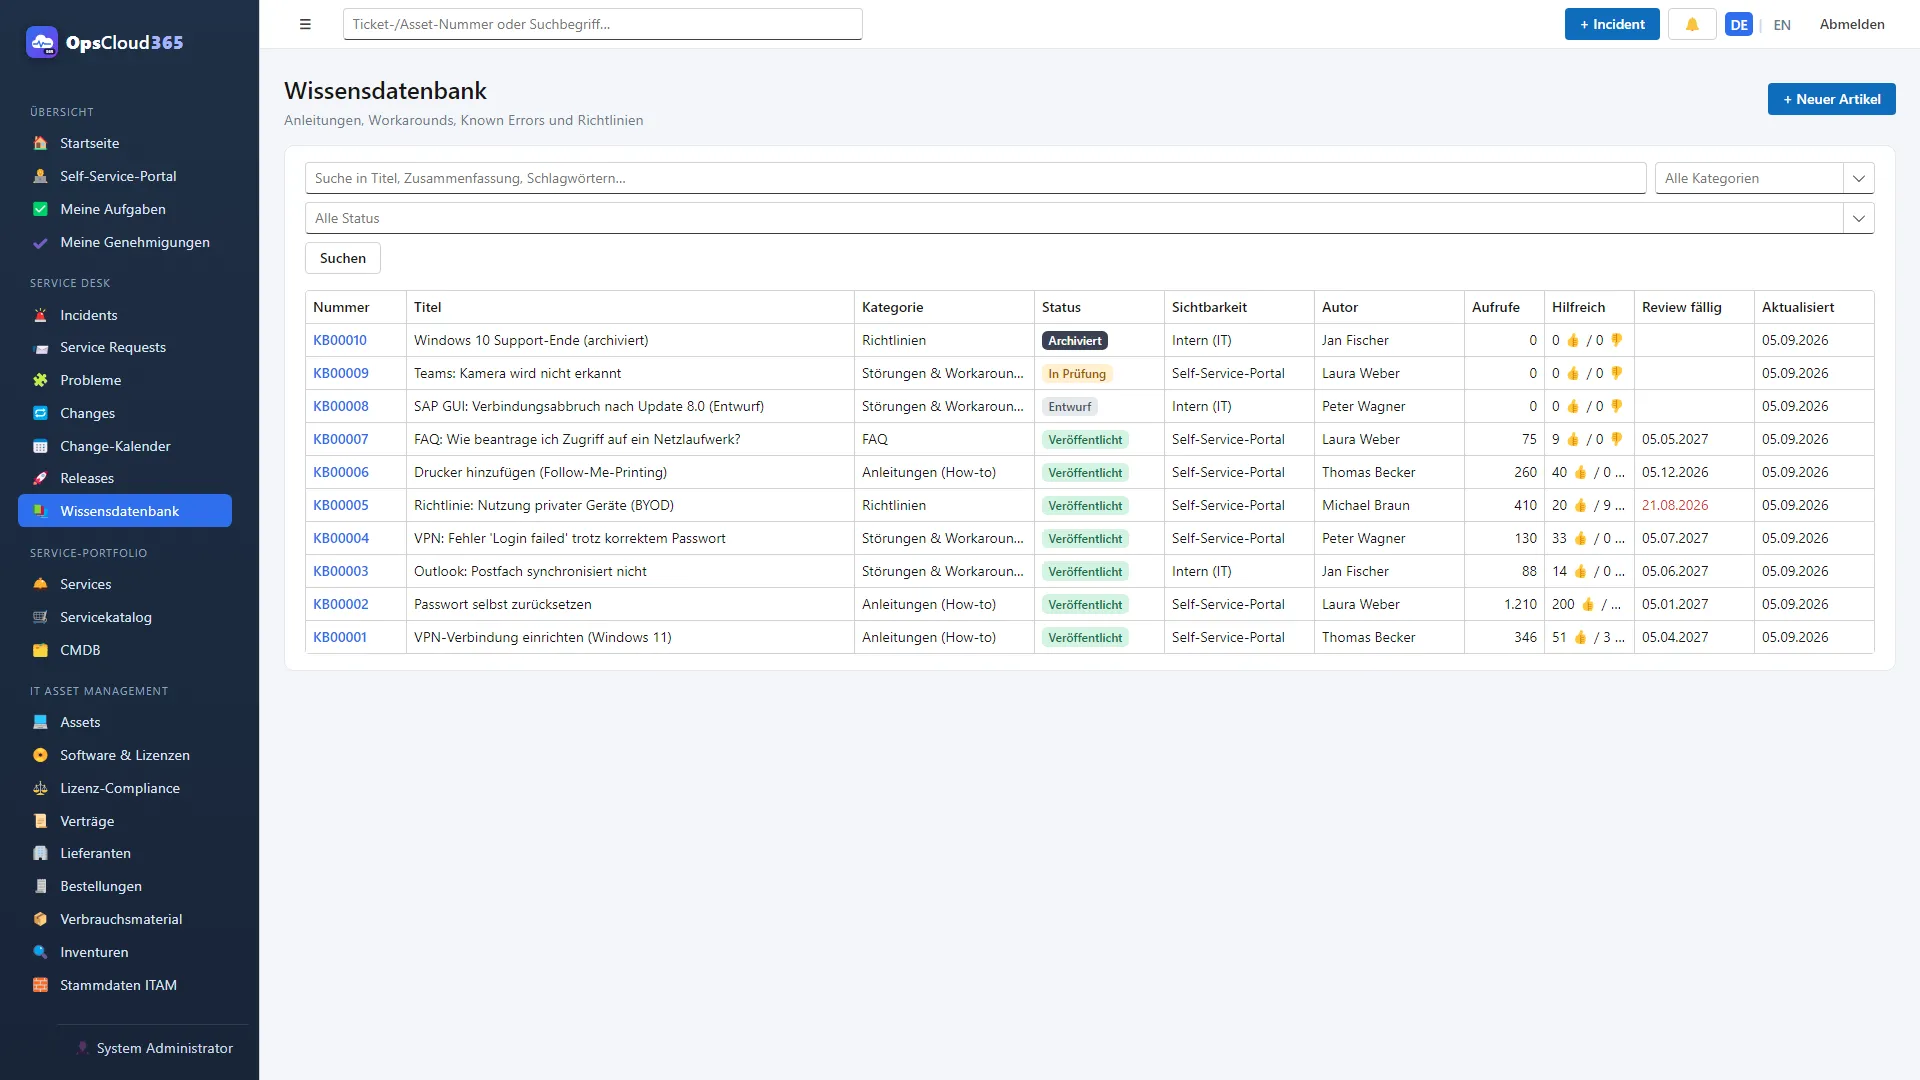The image size is (1920, 1080).
Task: Switch language to EN
Action: point(1782,24)
